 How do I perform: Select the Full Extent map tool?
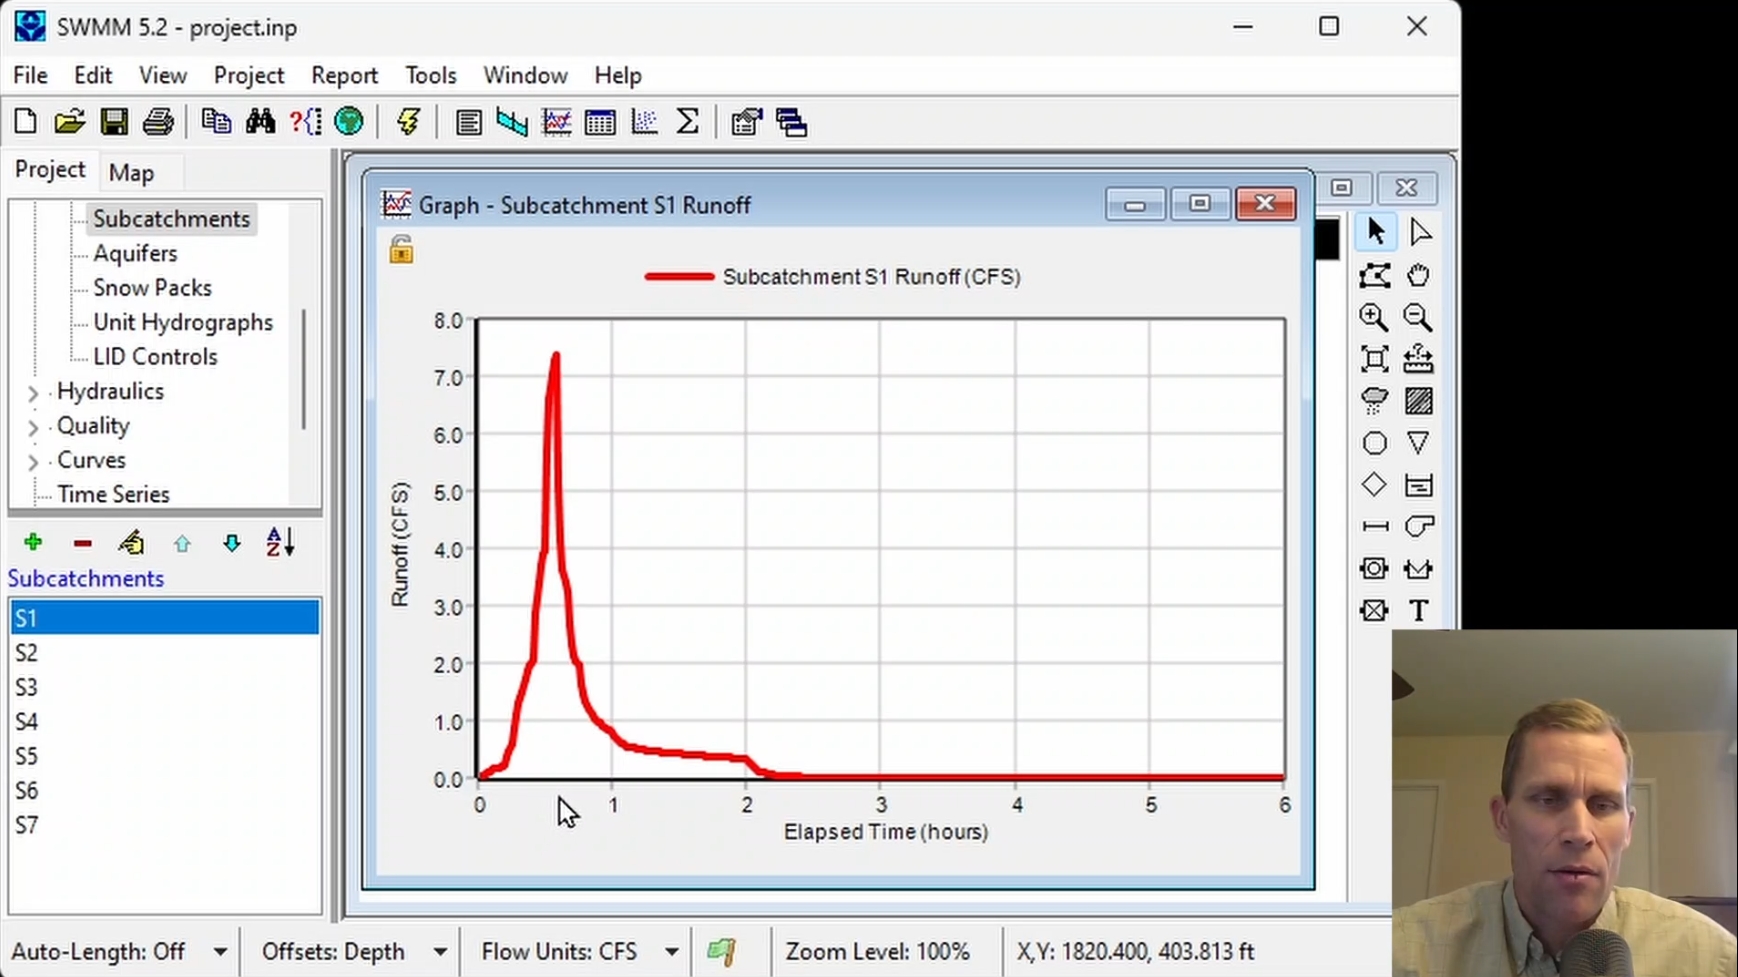pos(1374,359)
